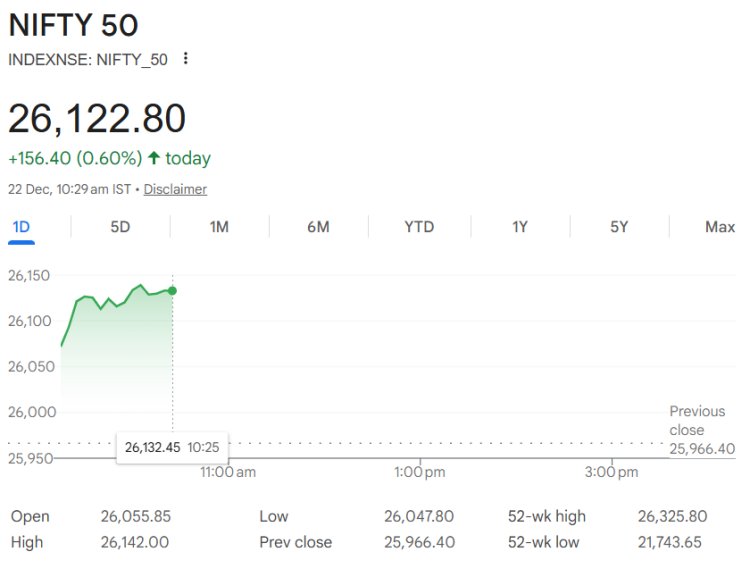Select the Max time range

(x=719, y=227)
